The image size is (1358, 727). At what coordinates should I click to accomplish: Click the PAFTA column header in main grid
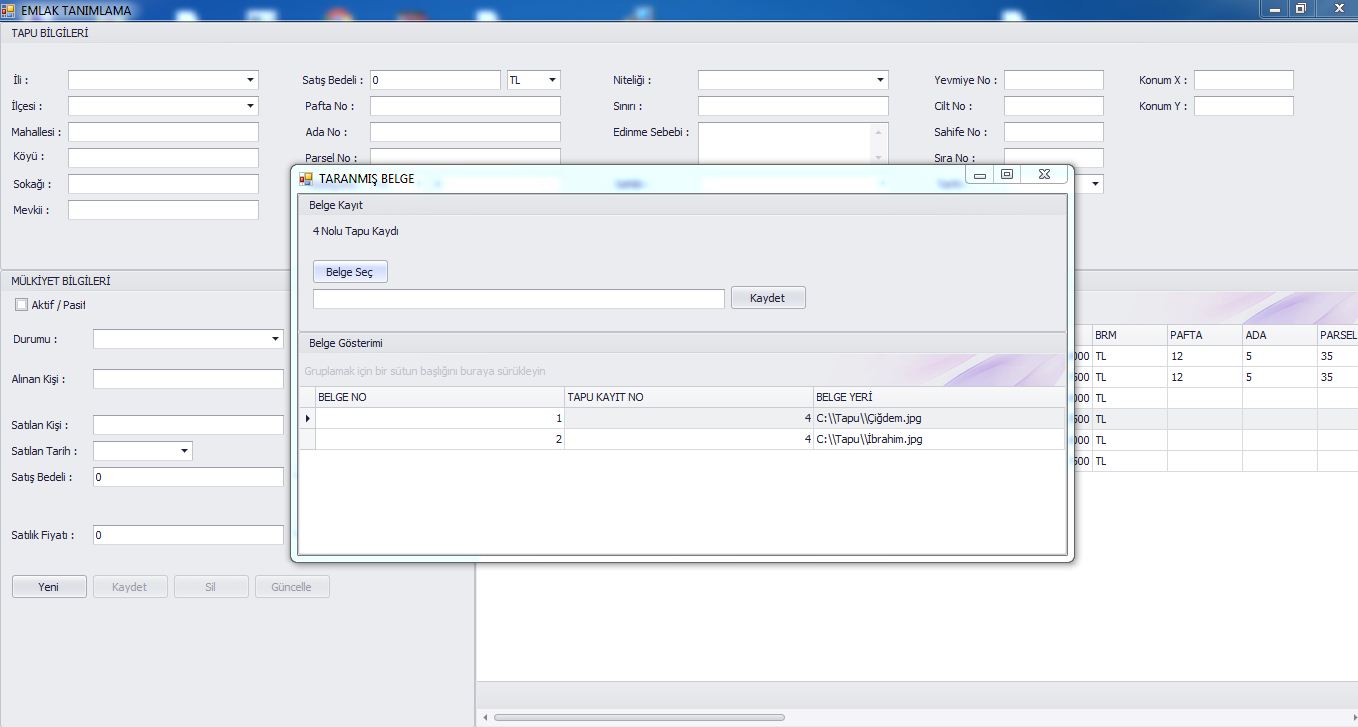pos(1204,335)
